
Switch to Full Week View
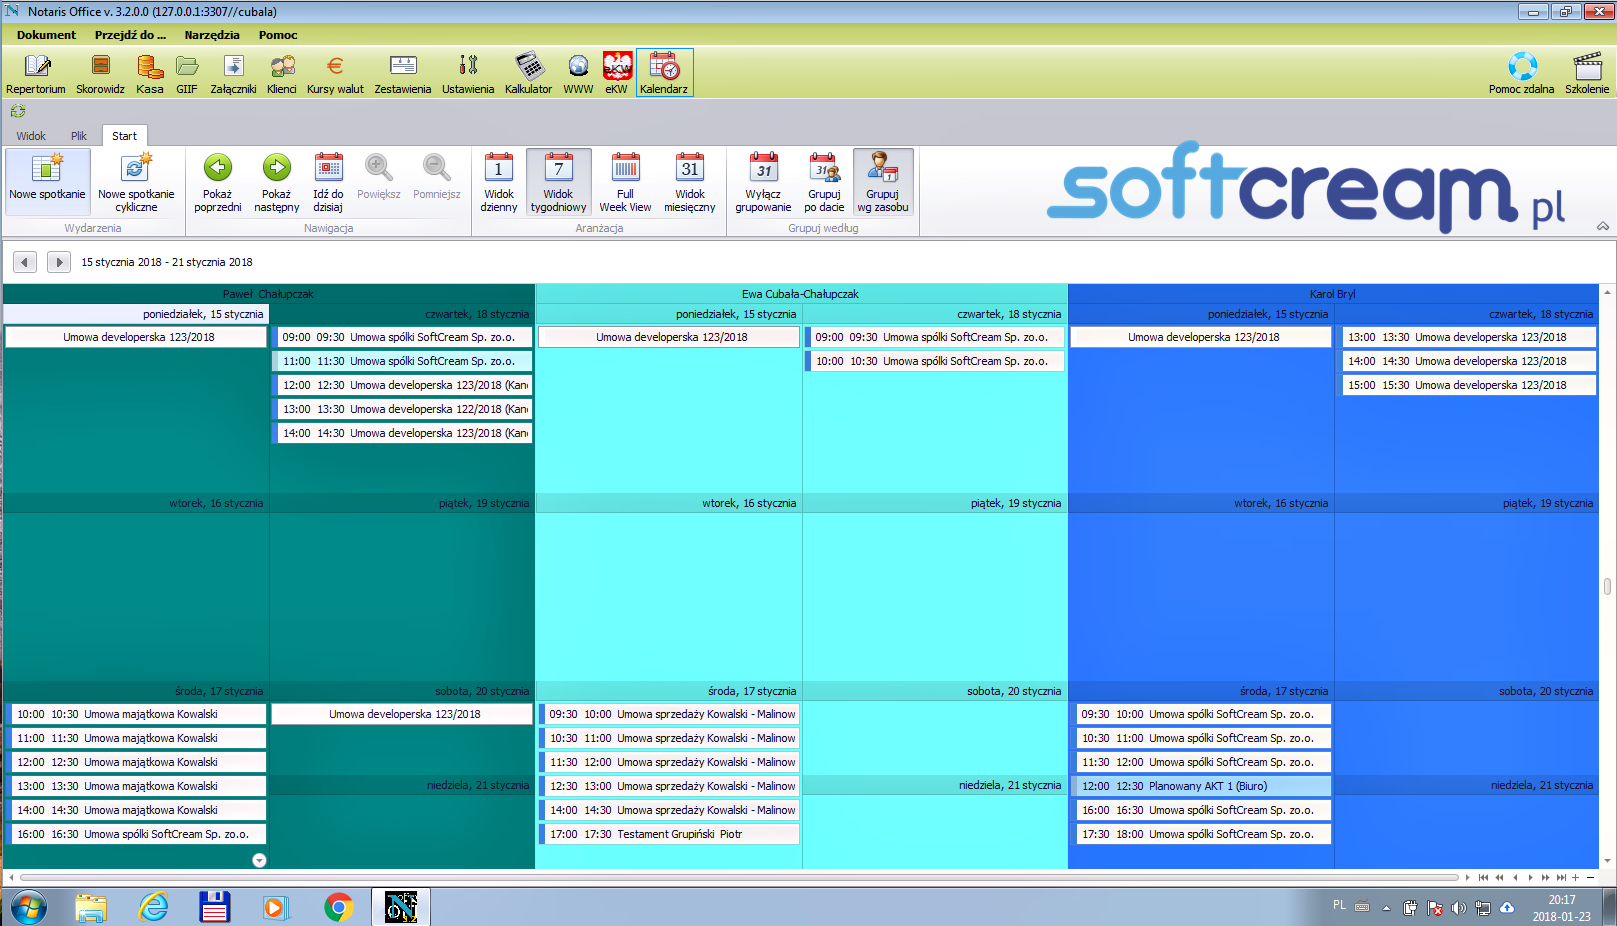[625, 182]
